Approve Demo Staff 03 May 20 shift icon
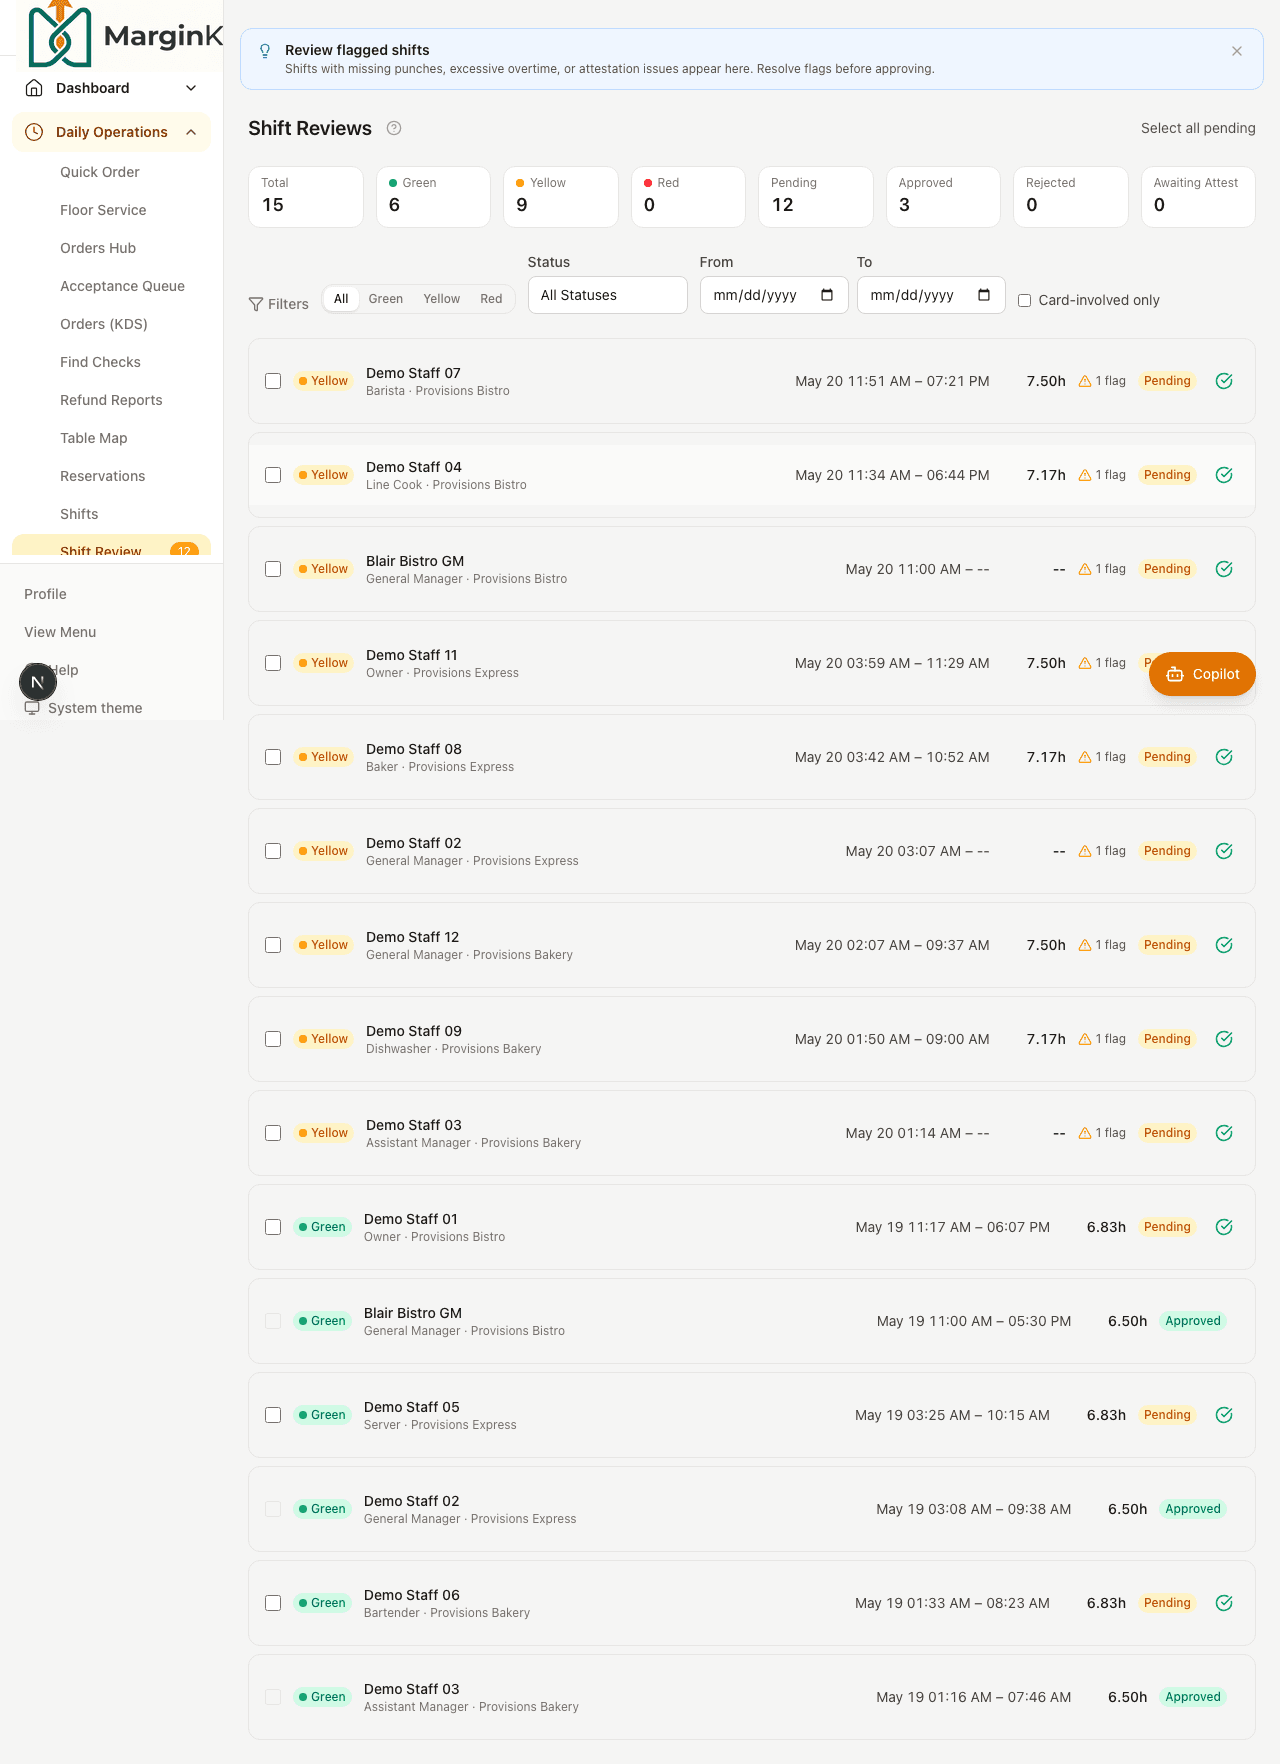1280x1764 pixels. [x=1224, y=1133]
